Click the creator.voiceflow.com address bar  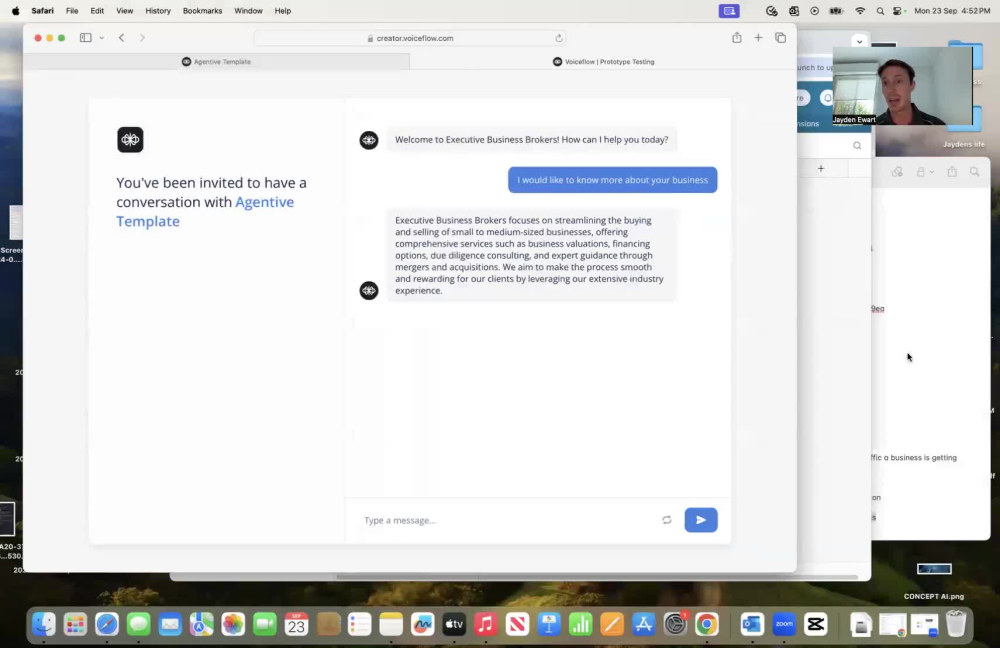410,38
